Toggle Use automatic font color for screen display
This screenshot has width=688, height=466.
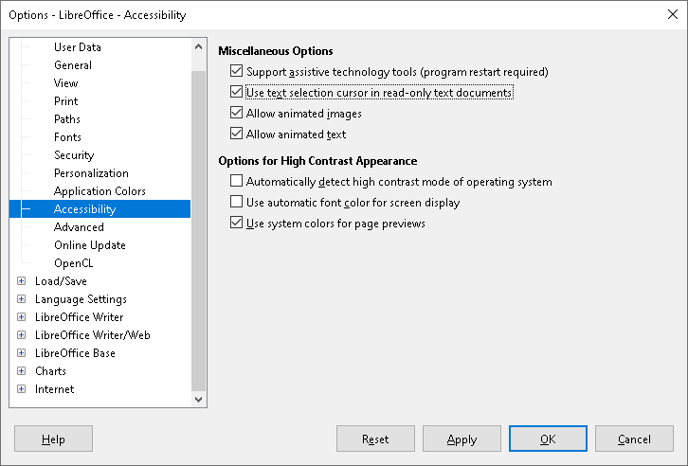click(x=236, y=202)
